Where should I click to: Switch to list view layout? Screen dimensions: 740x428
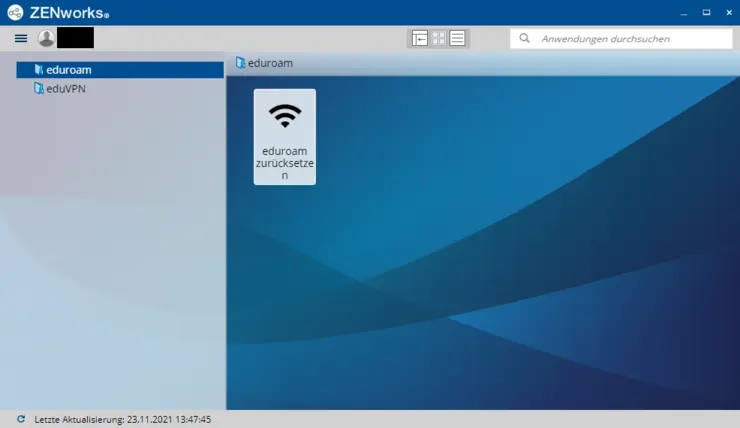(x=457, y=38)
